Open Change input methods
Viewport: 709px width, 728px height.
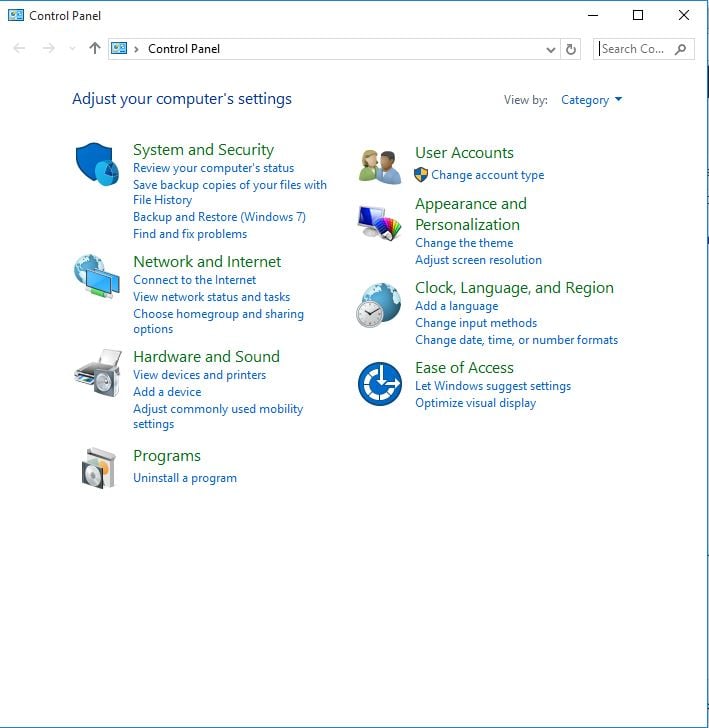(x=476, y=323)
